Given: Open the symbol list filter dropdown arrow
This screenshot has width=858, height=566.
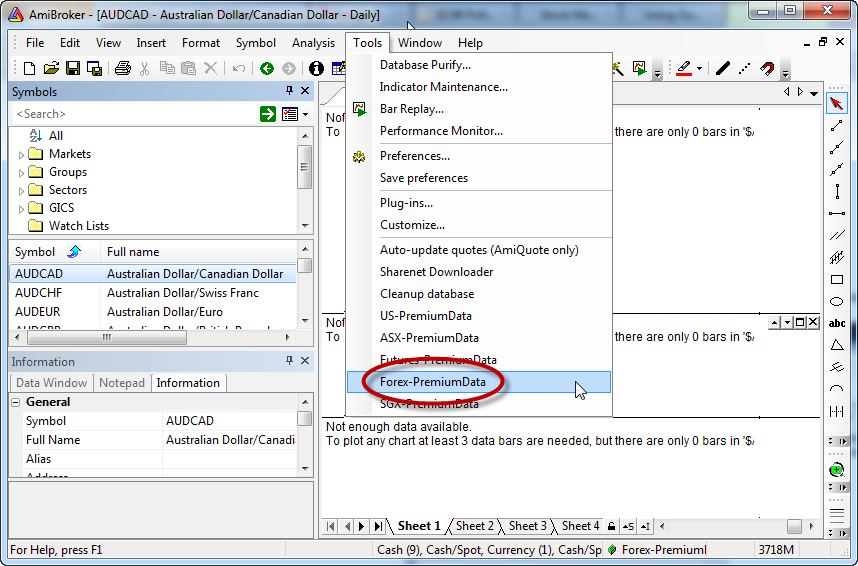Looking at the screenshot, I should pos(305,114).
